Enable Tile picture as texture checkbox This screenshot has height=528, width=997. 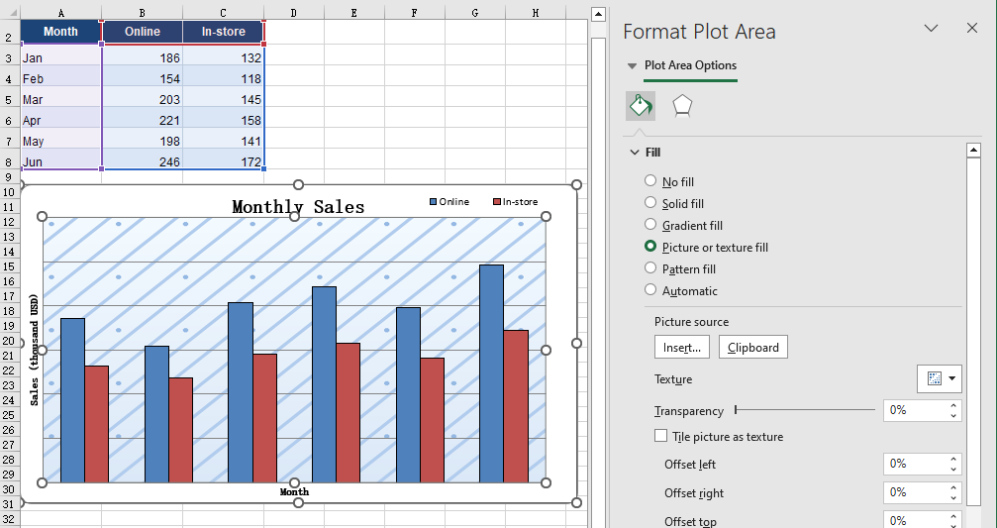click(x=661, y=436)
